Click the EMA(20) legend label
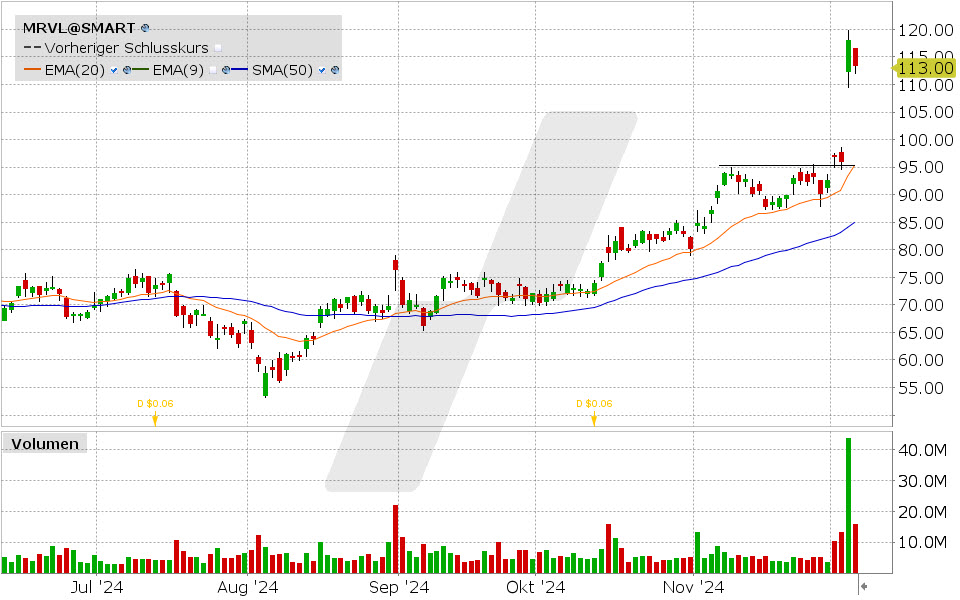960x600 pixels. pos(75,70)
